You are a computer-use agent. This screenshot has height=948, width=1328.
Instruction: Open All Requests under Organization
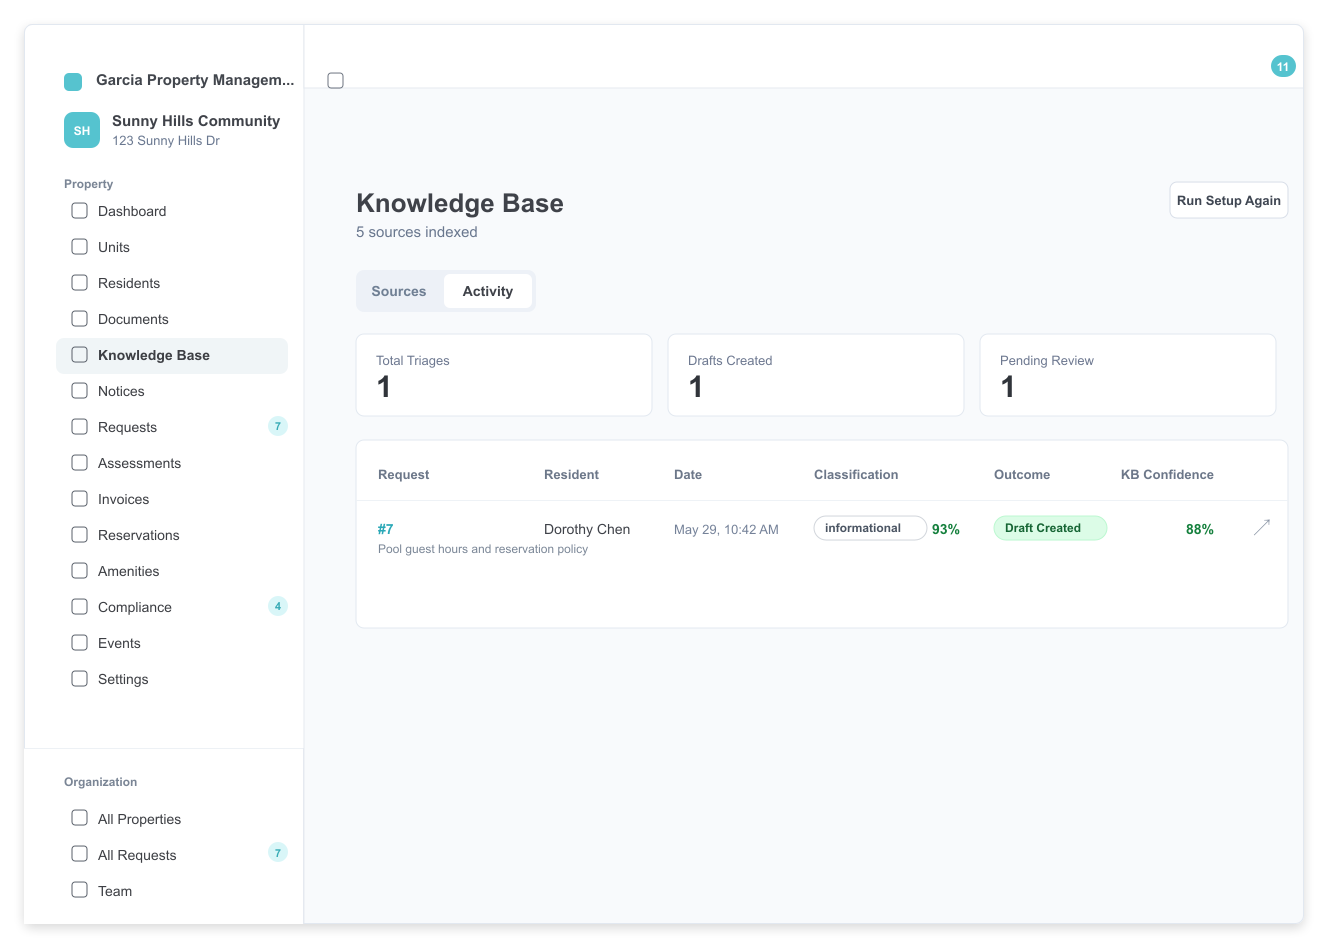pos(172,855)
